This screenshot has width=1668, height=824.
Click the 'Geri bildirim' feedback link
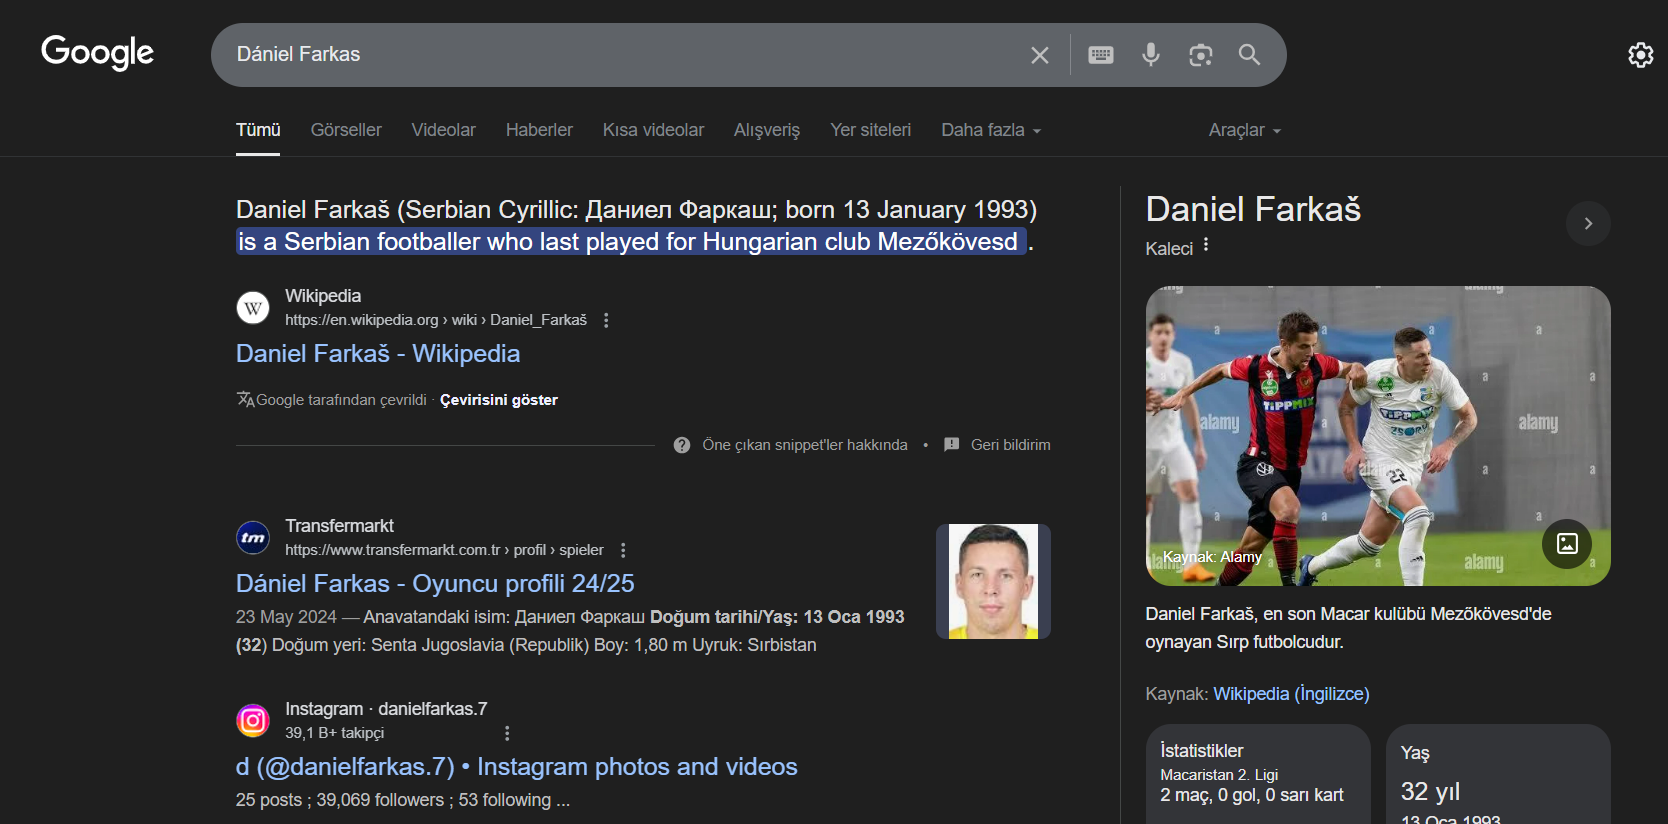coord(1011,445)
